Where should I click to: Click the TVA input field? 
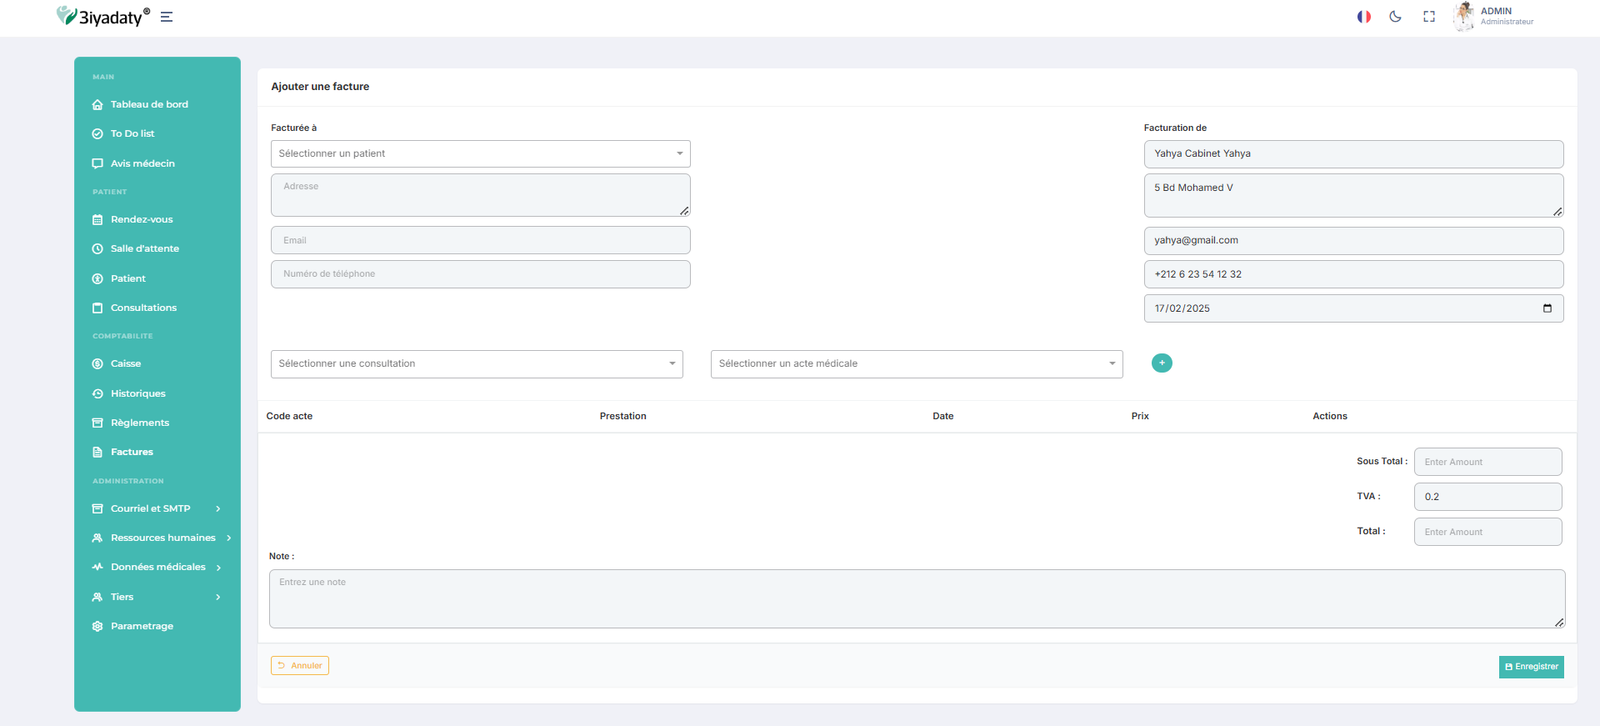click(1487, 497)
